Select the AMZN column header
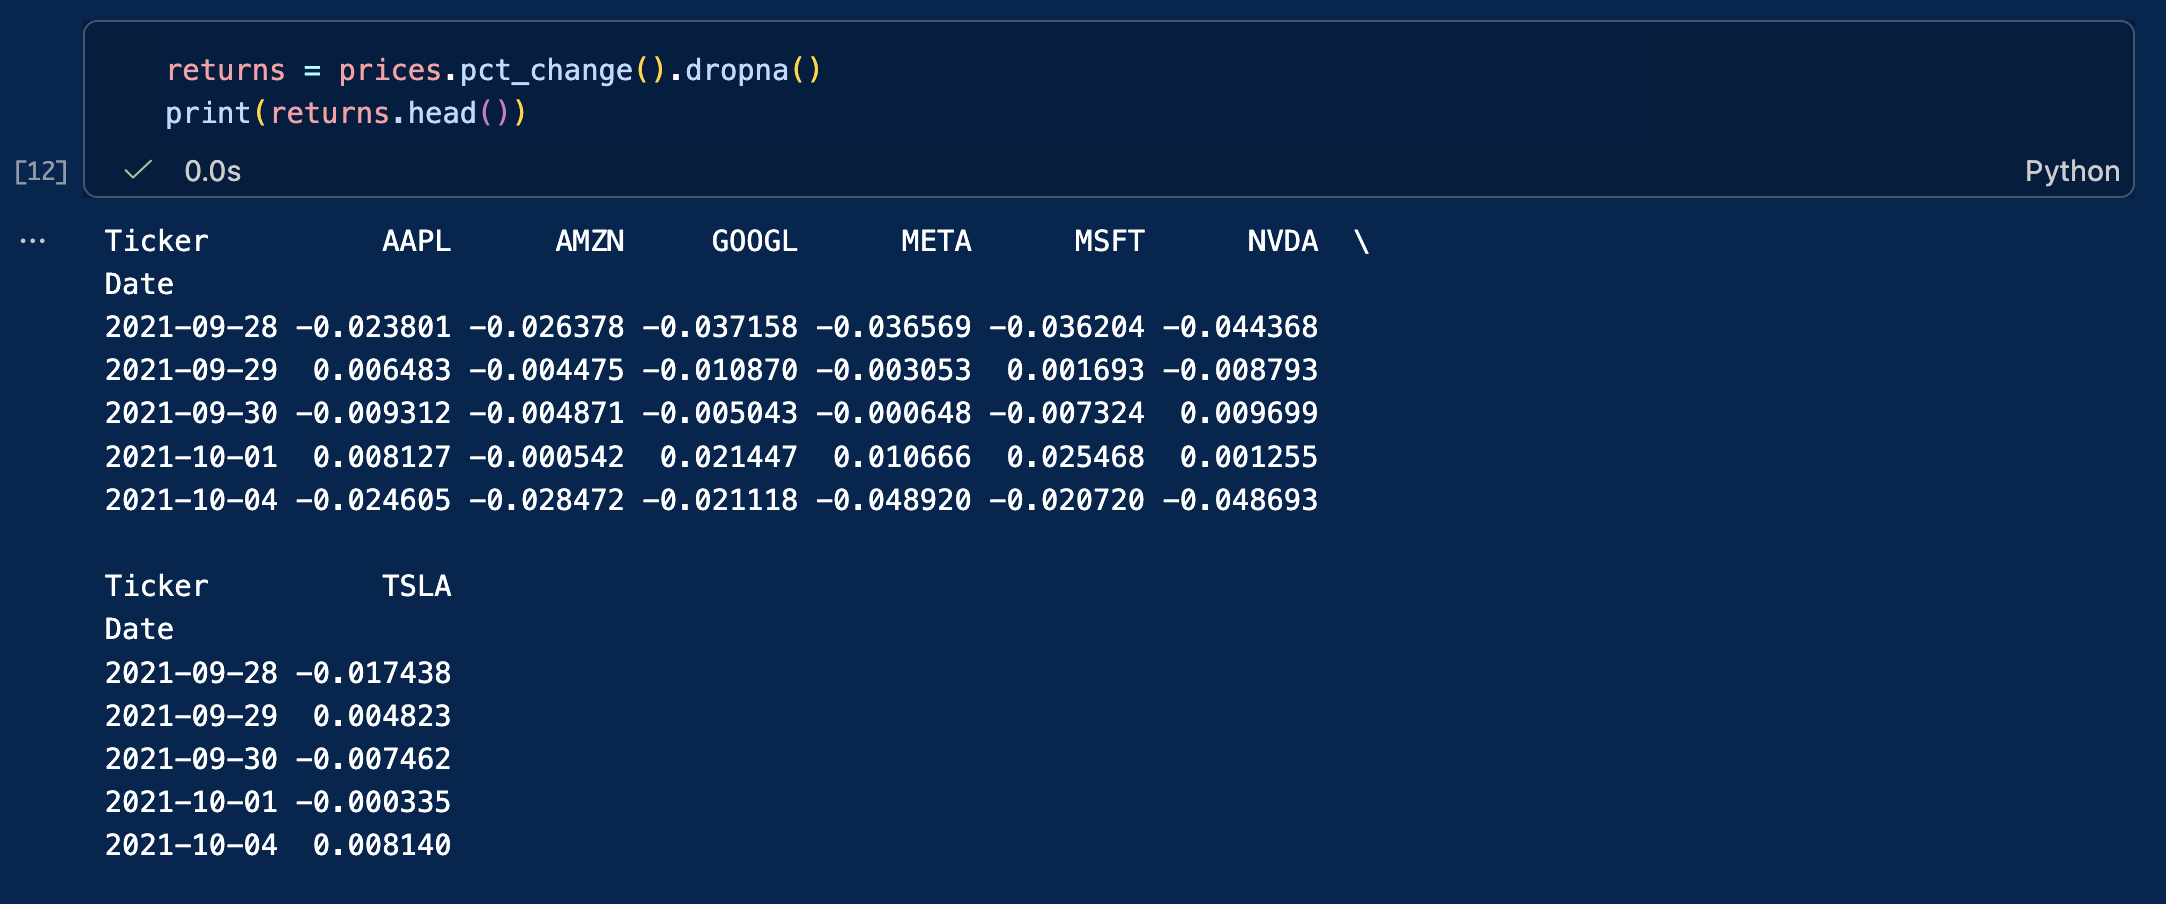The width and height of the screenshot is (2166, 904). [x=590, y=241]
